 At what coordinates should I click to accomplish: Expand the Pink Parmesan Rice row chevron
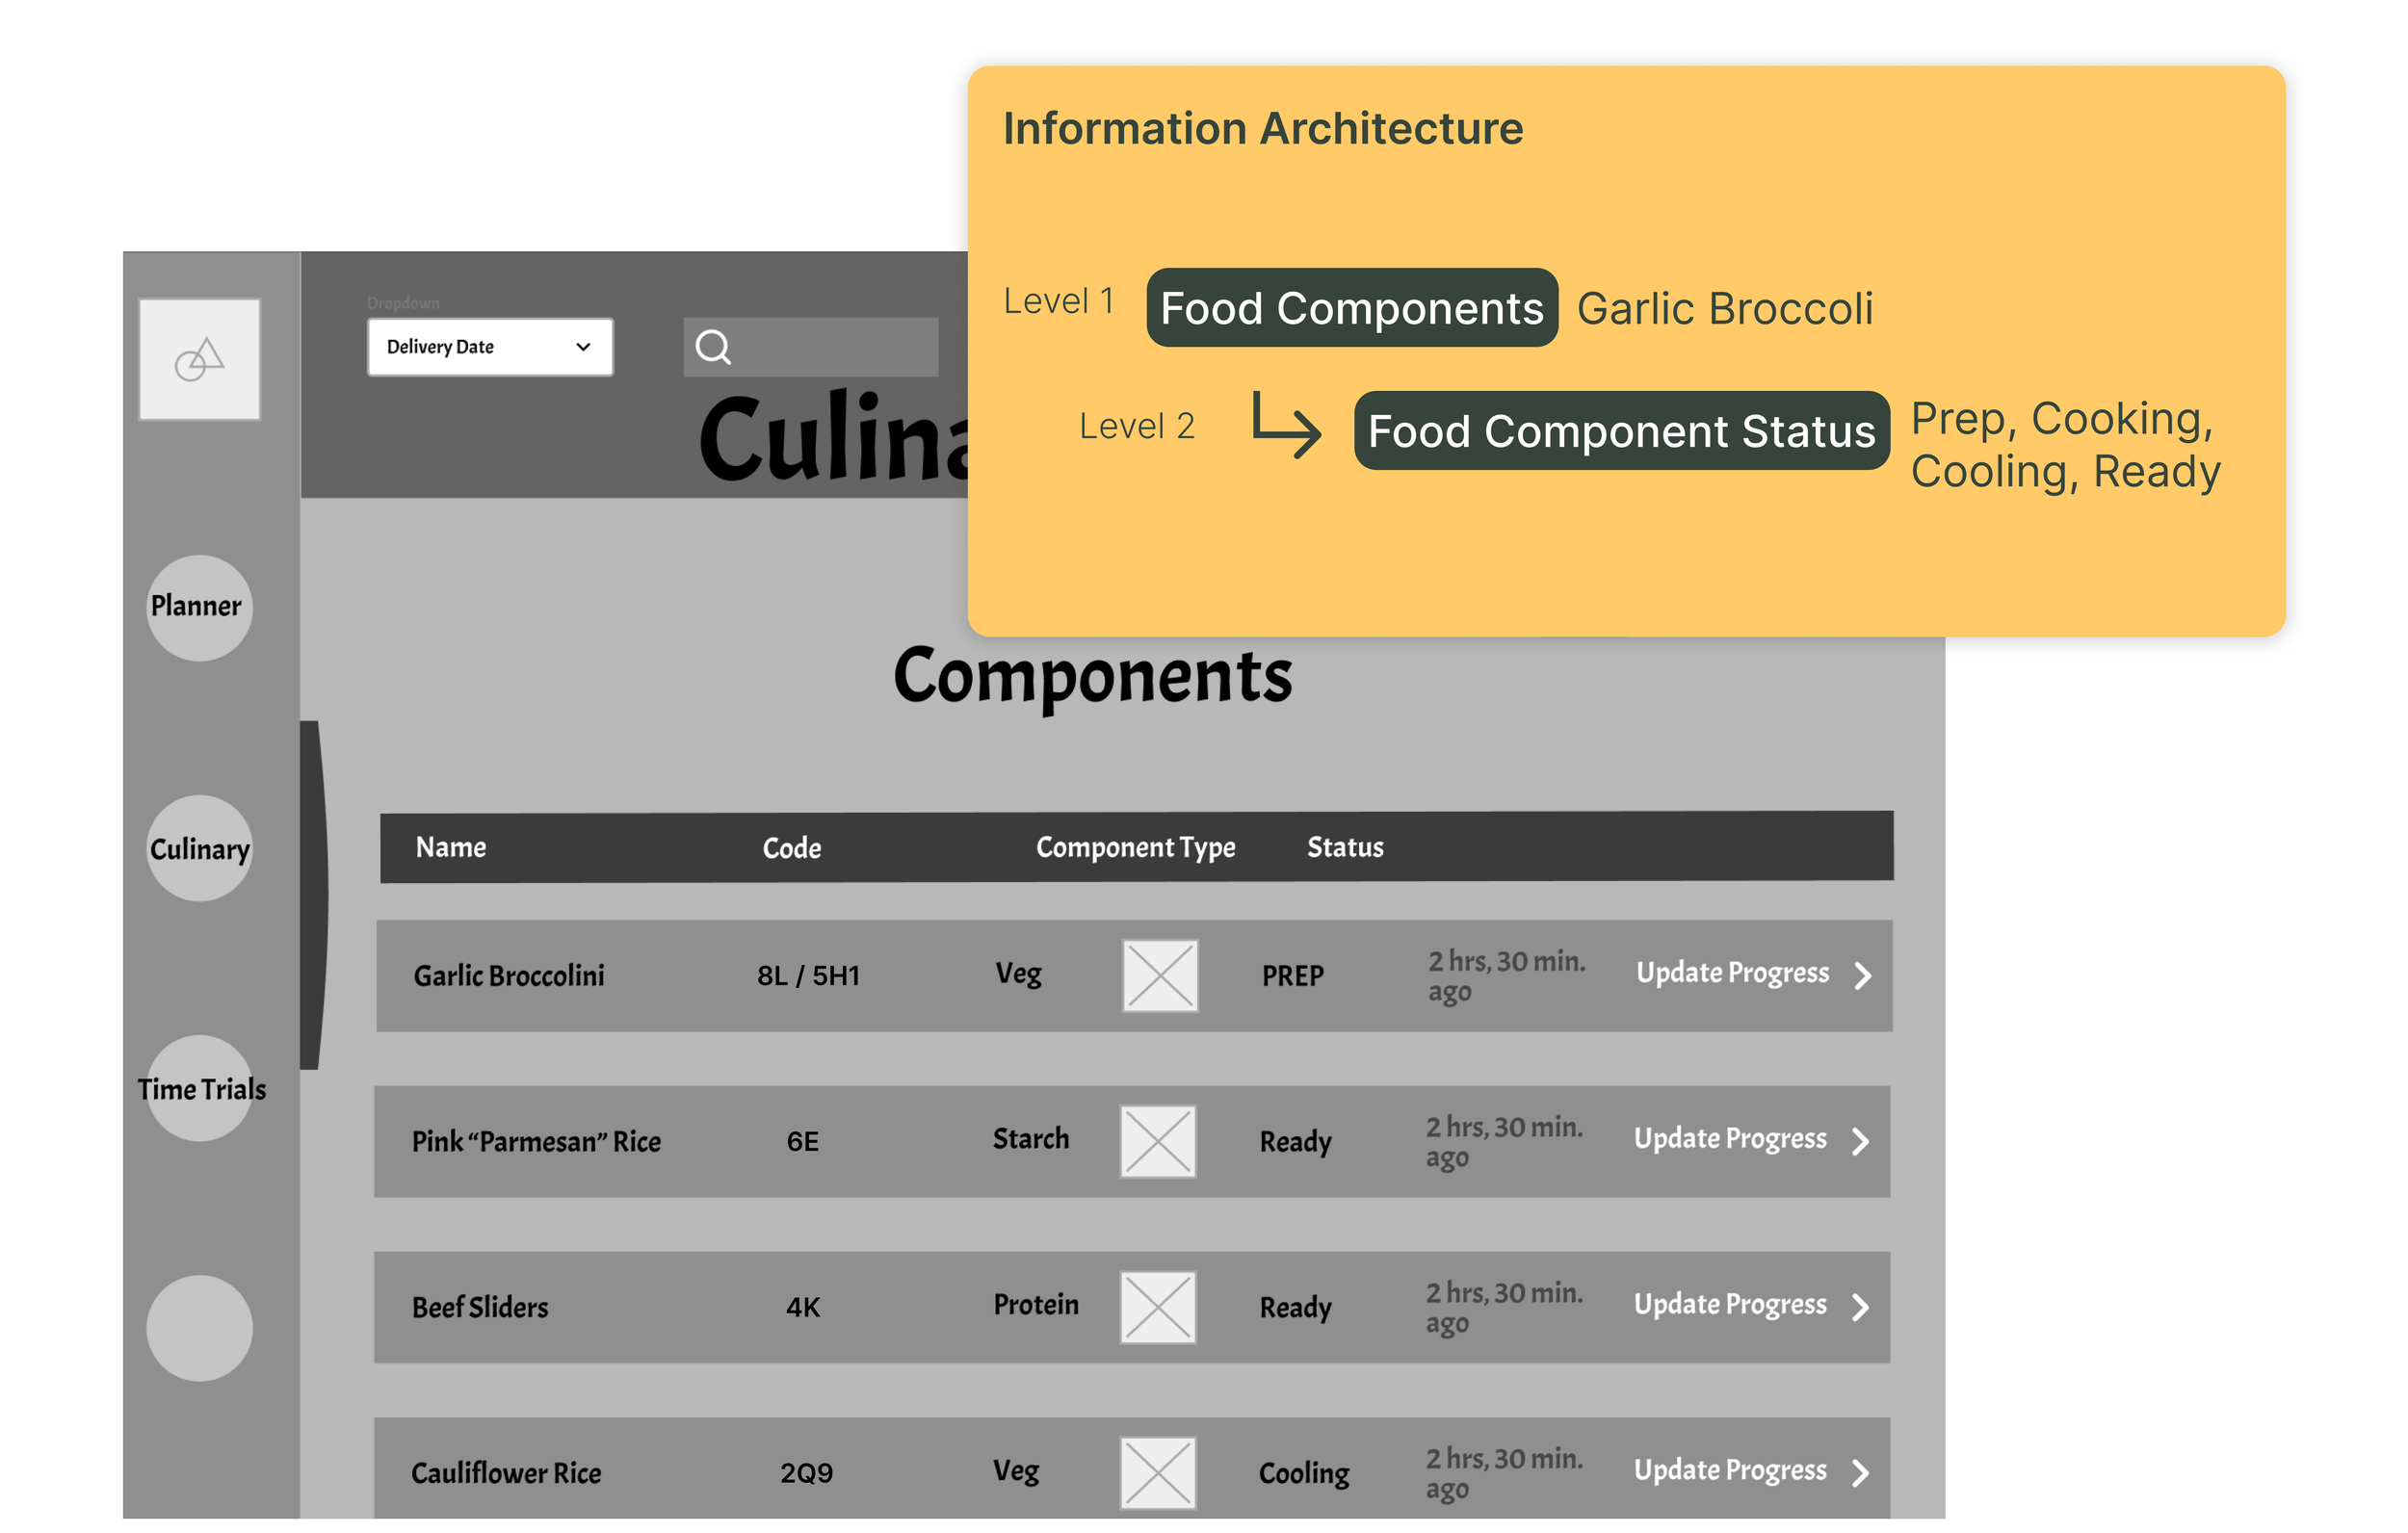(x=1860, y=1141)
